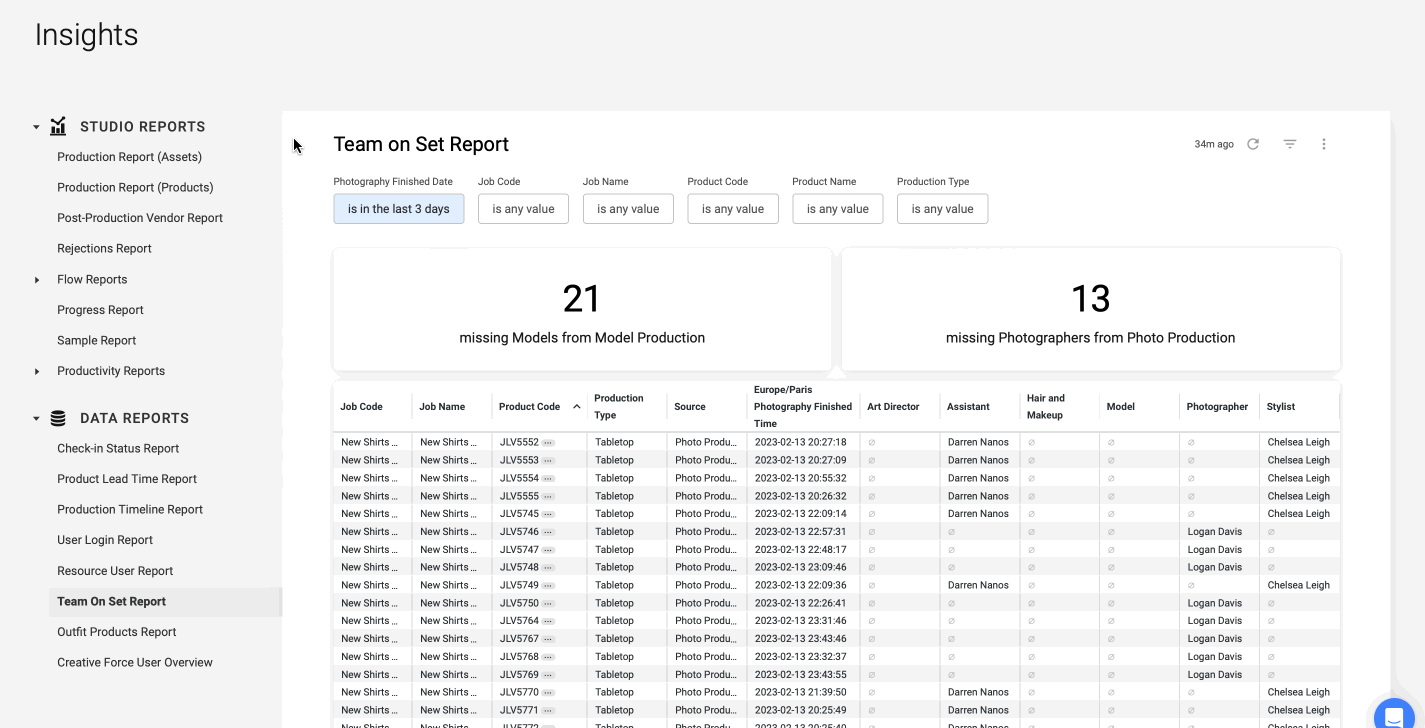Click the sort arrow on Product Code column
1425x728 pixels.
click(577, 407)
